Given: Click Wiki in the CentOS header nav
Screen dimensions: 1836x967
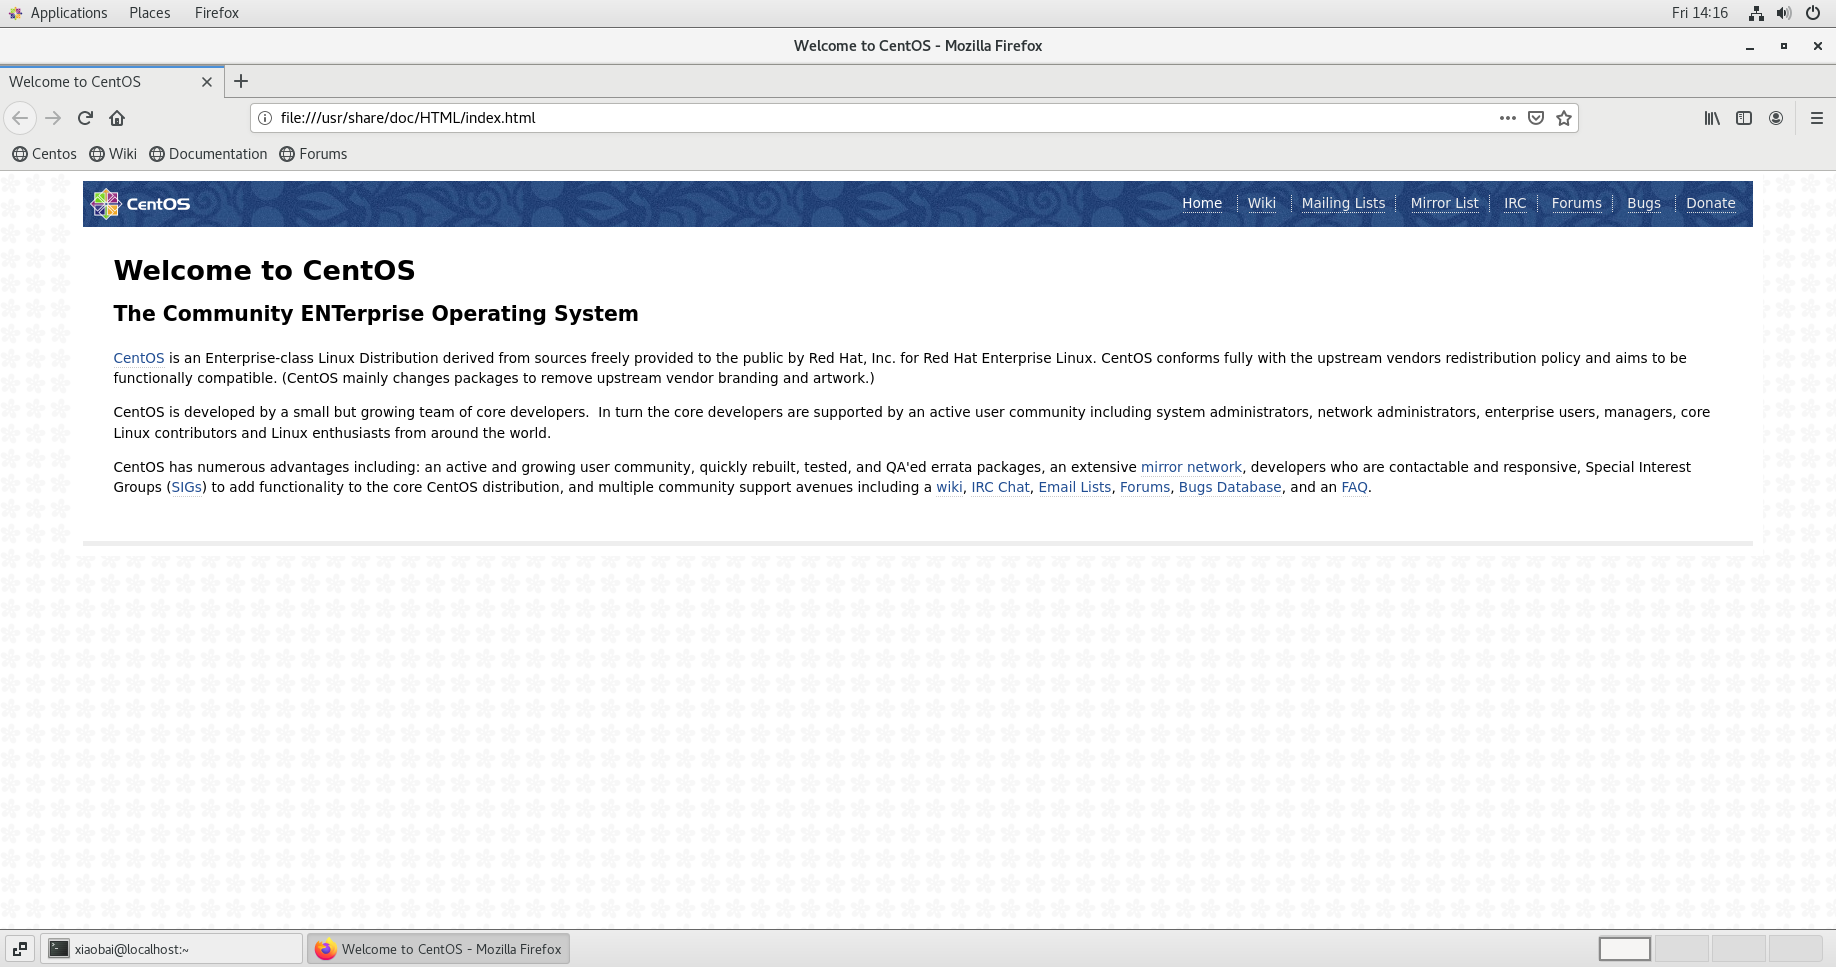Looking at the screenshot, I should [1262, 203].
